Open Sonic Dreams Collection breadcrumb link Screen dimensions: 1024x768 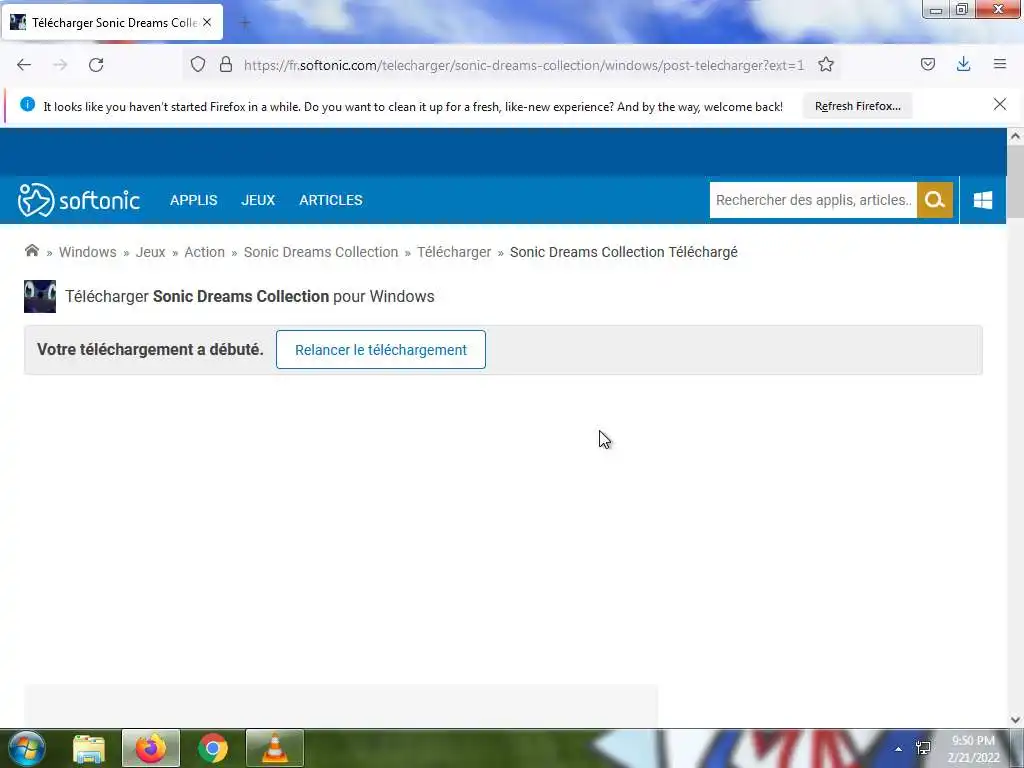coord(321,252)
